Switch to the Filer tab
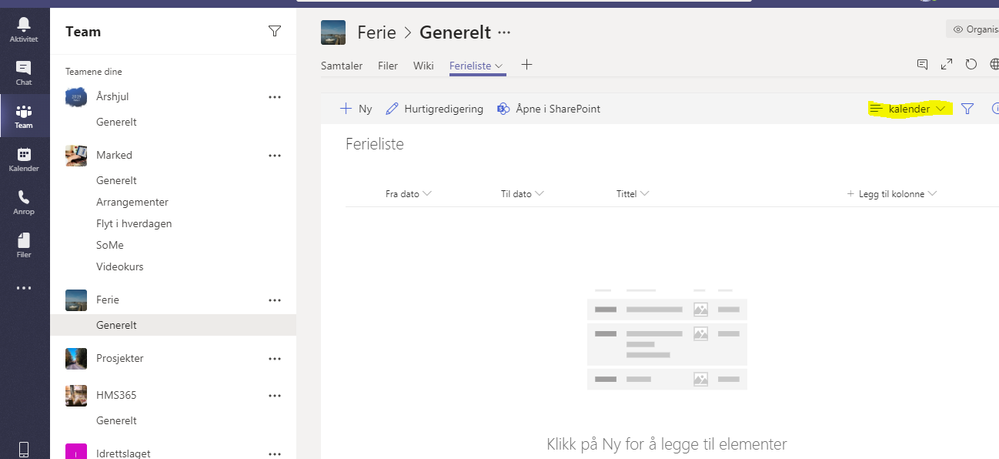999x459 pixels. (387, 66)
